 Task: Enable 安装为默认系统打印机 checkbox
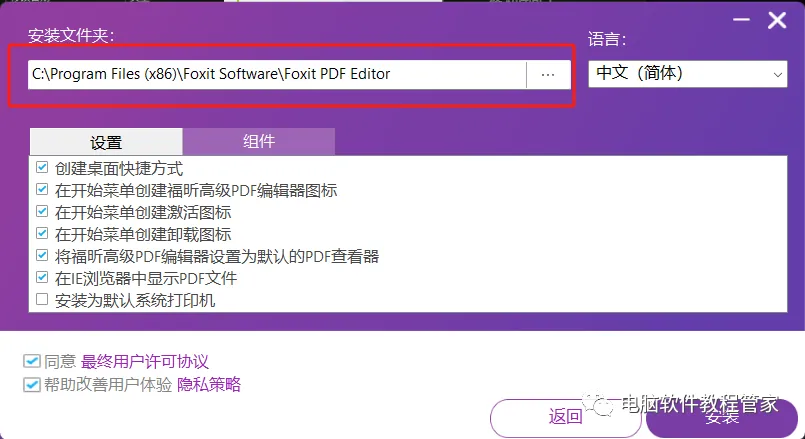tap(42, 299)
